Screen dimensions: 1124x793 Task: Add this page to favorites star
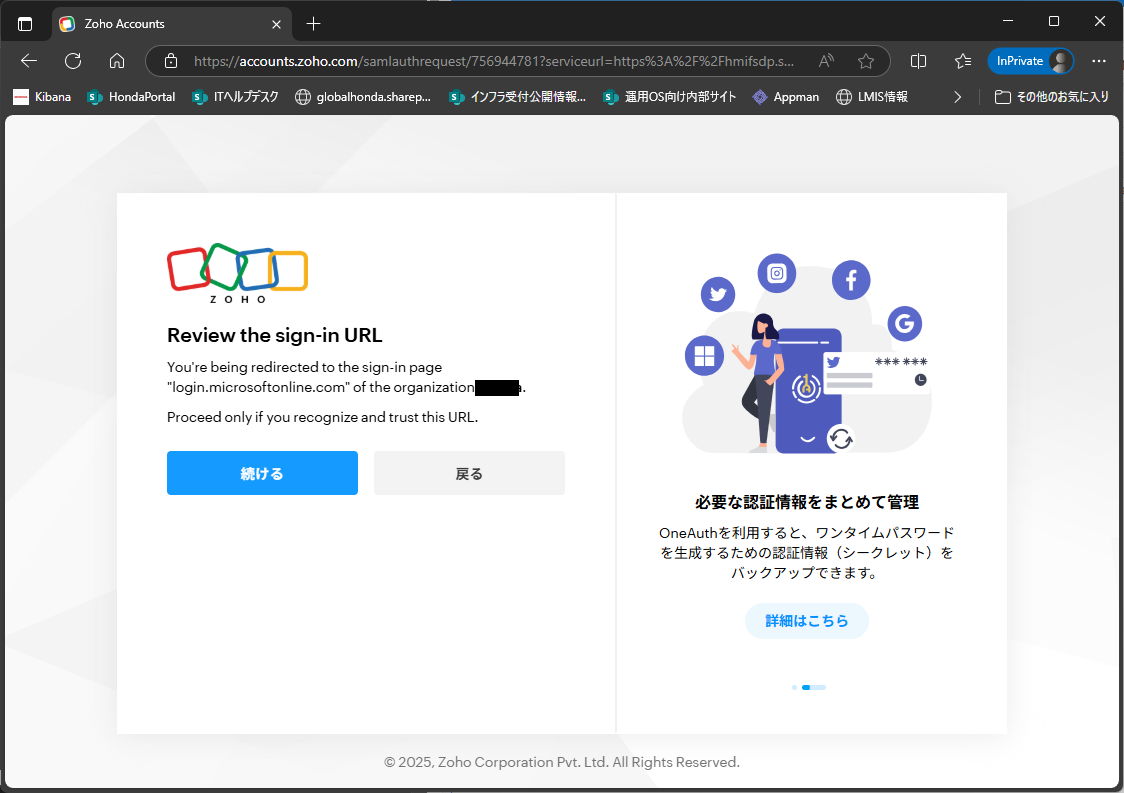[865, 61]
